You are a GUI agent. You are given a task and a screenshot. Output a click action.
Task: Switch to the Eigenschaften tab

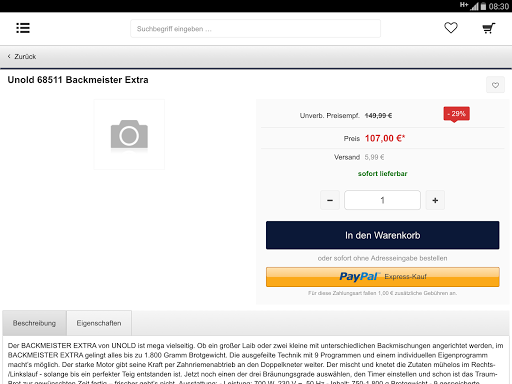pyautogui.click(x=99, y=323)
